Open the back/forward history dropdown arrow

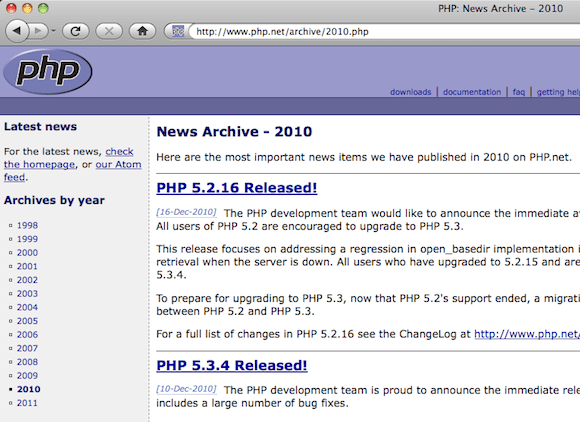53,31
